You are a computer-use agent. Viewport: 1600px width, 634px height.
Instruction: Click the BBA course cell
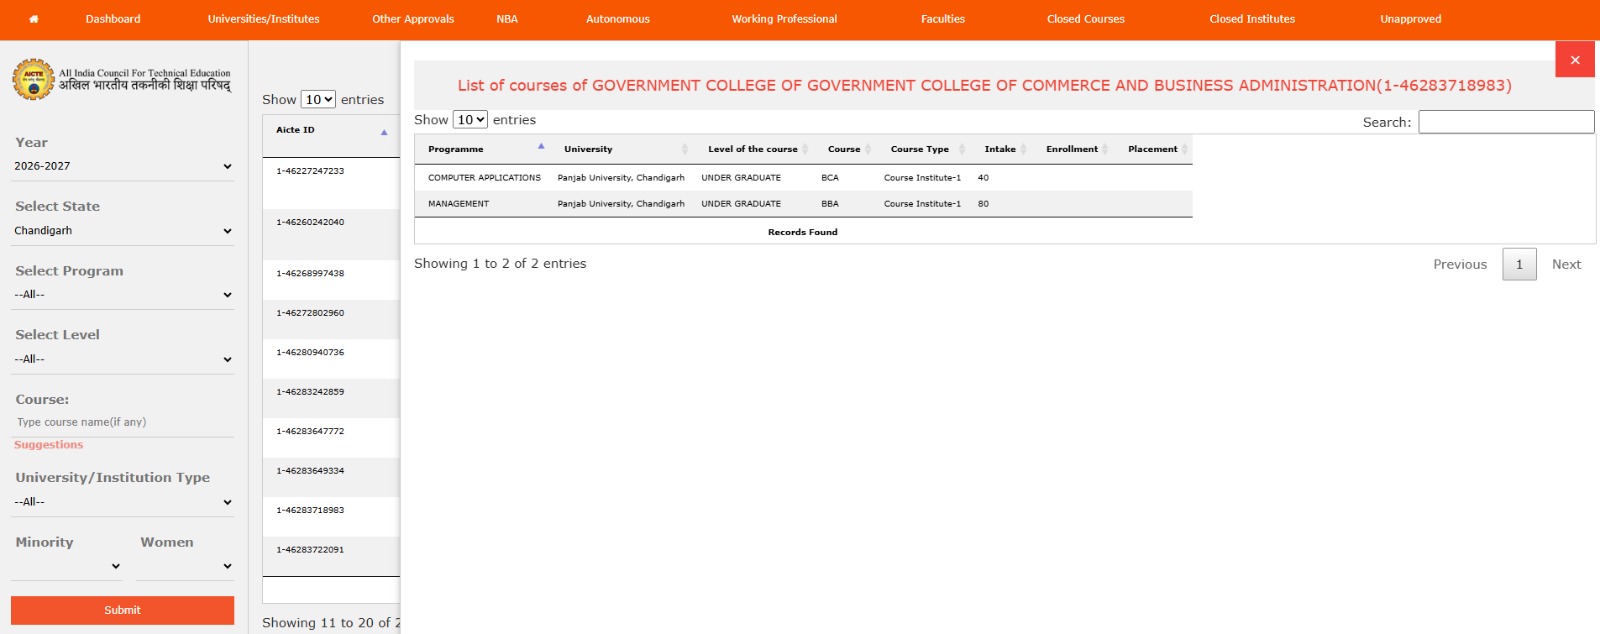(x=830, y=204)
